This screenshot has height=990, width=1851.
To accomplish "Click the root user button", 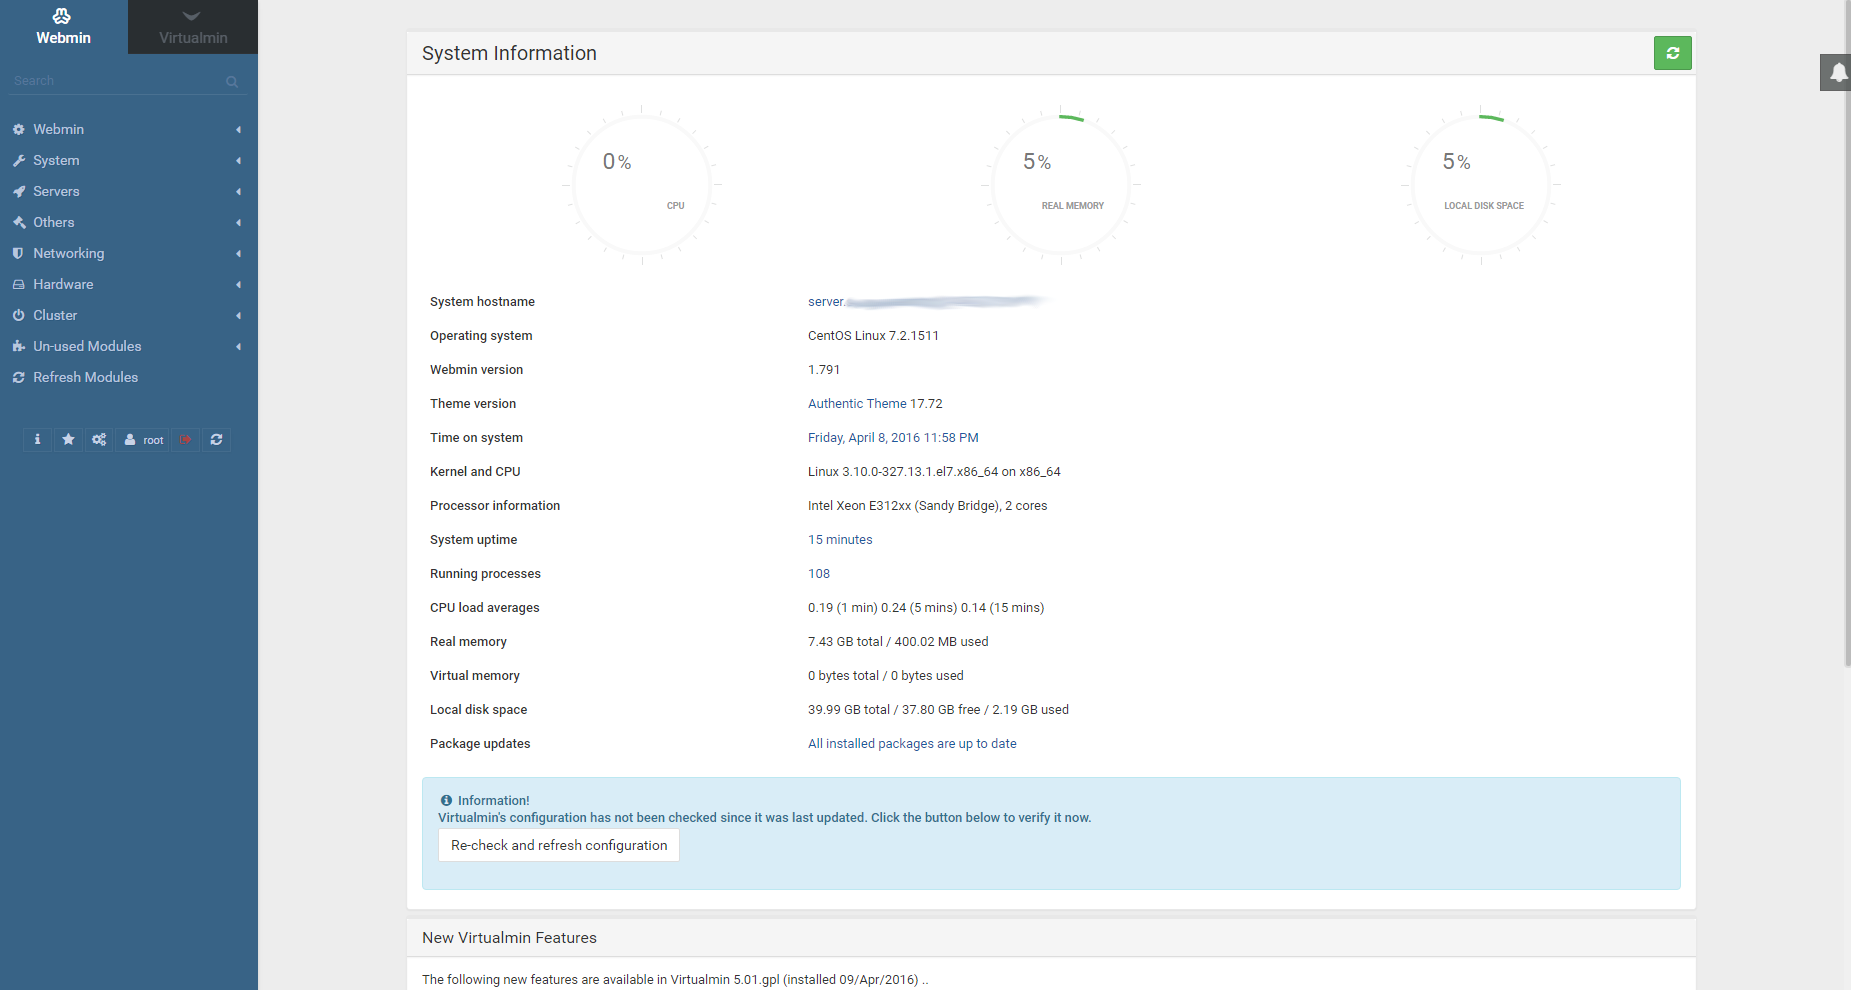I will [144, 440].
